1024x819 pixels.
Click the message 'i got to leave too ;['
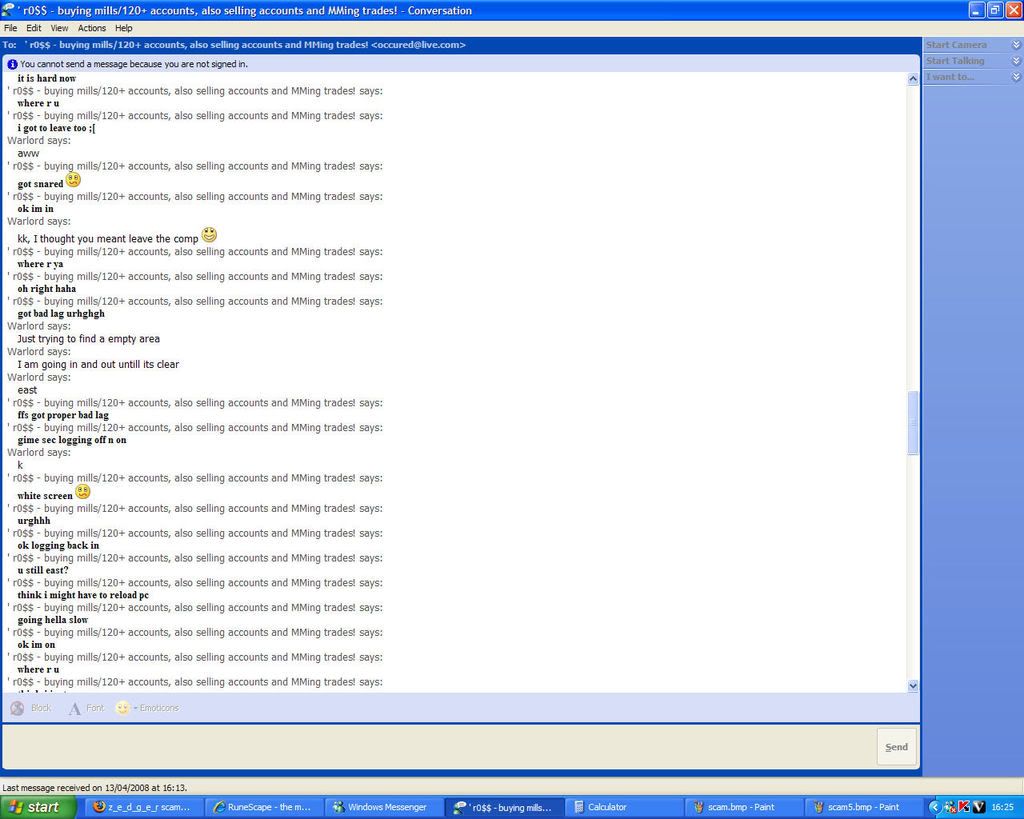pos(56,128)
